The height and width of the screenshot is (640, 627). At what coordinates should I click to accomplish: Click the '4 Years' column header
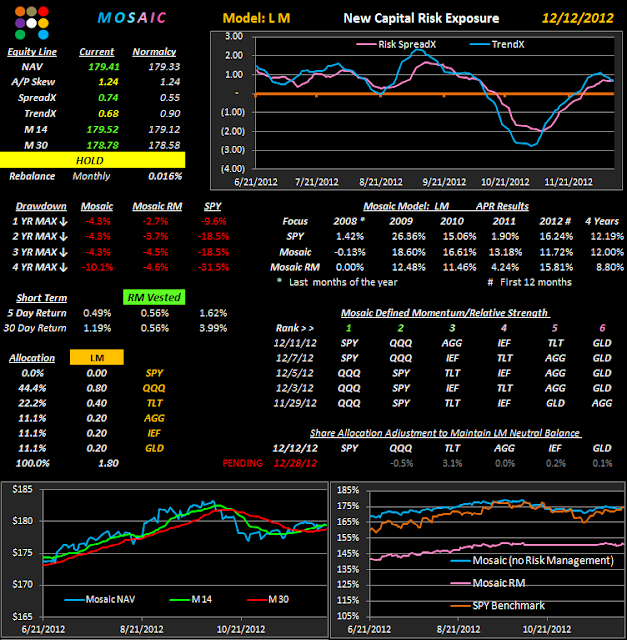click(x=602, y=222)
